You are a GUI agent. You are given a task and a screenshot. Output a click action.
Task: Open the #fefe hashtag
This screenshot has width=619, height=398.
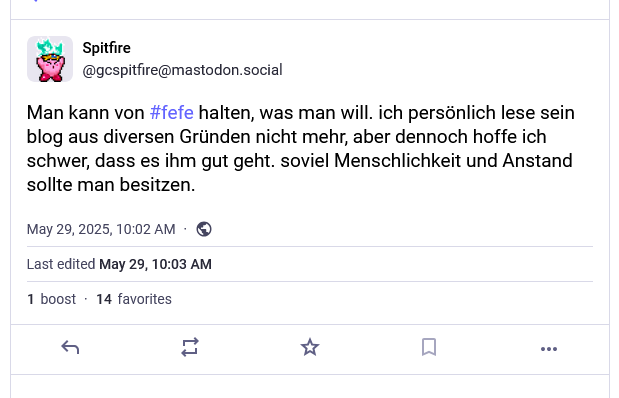172,113
